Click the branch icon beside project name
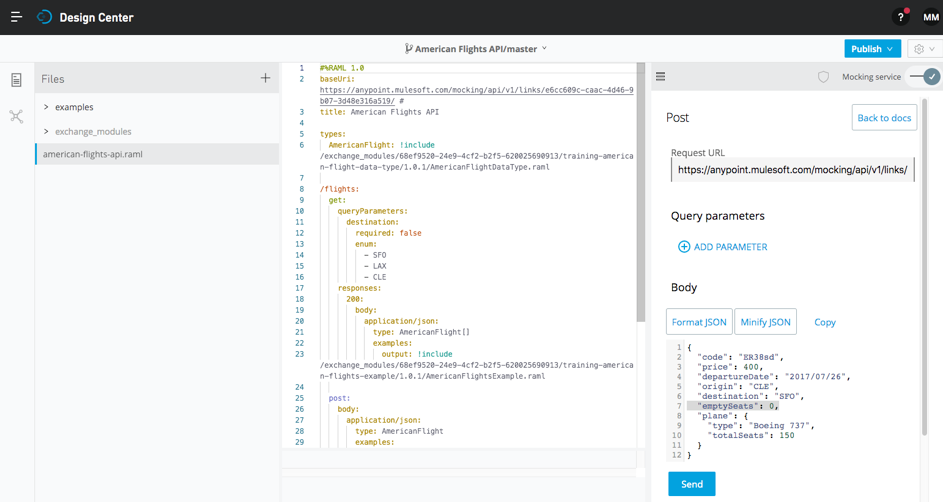943x502 pixels. click(x=408, y=49)
